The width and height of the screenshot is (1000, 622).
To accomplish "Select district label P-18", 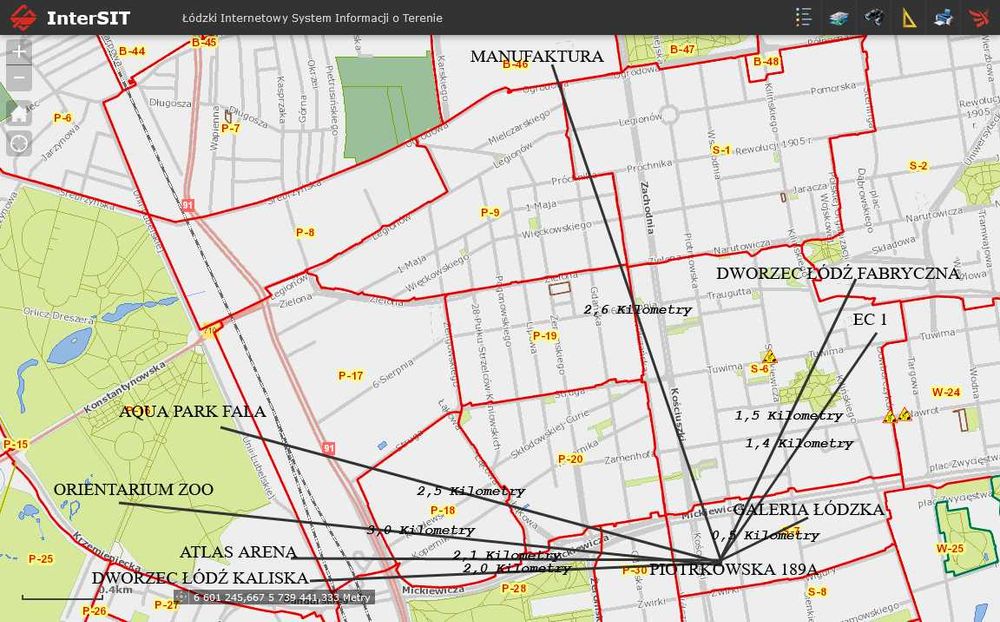I will point(443,510).
